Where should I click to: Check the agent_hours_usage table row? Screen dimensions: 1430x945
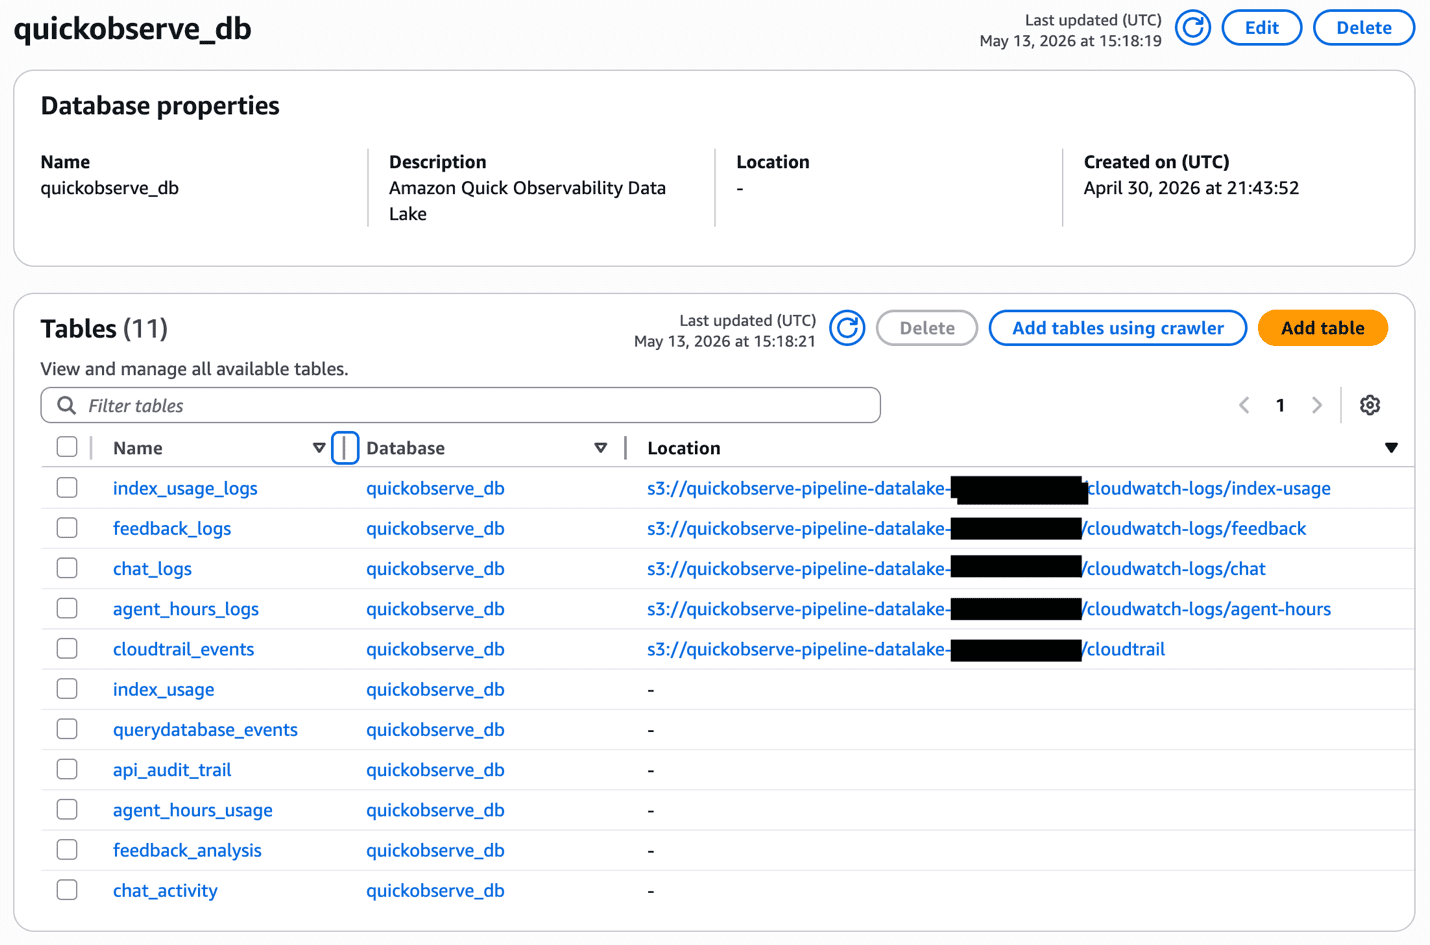pos(67,809)
